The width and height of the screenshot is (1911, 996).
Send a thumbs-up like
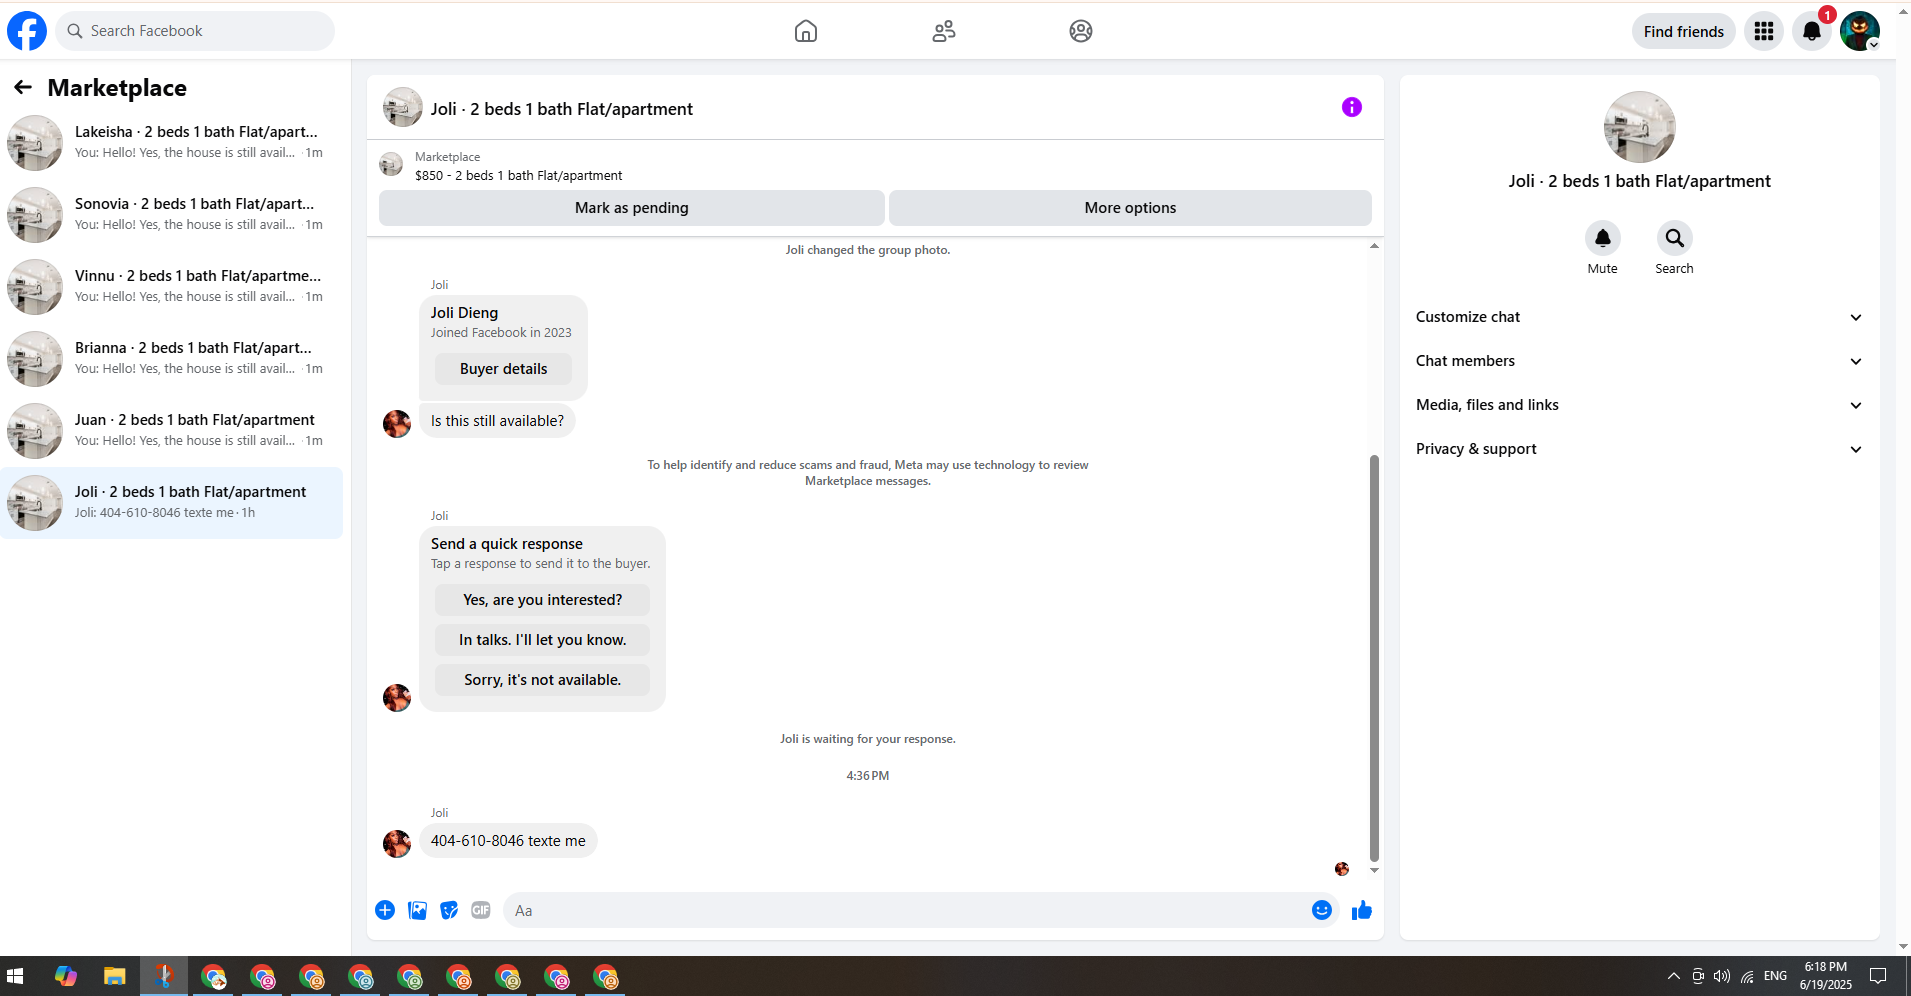tap(1362, 910)
